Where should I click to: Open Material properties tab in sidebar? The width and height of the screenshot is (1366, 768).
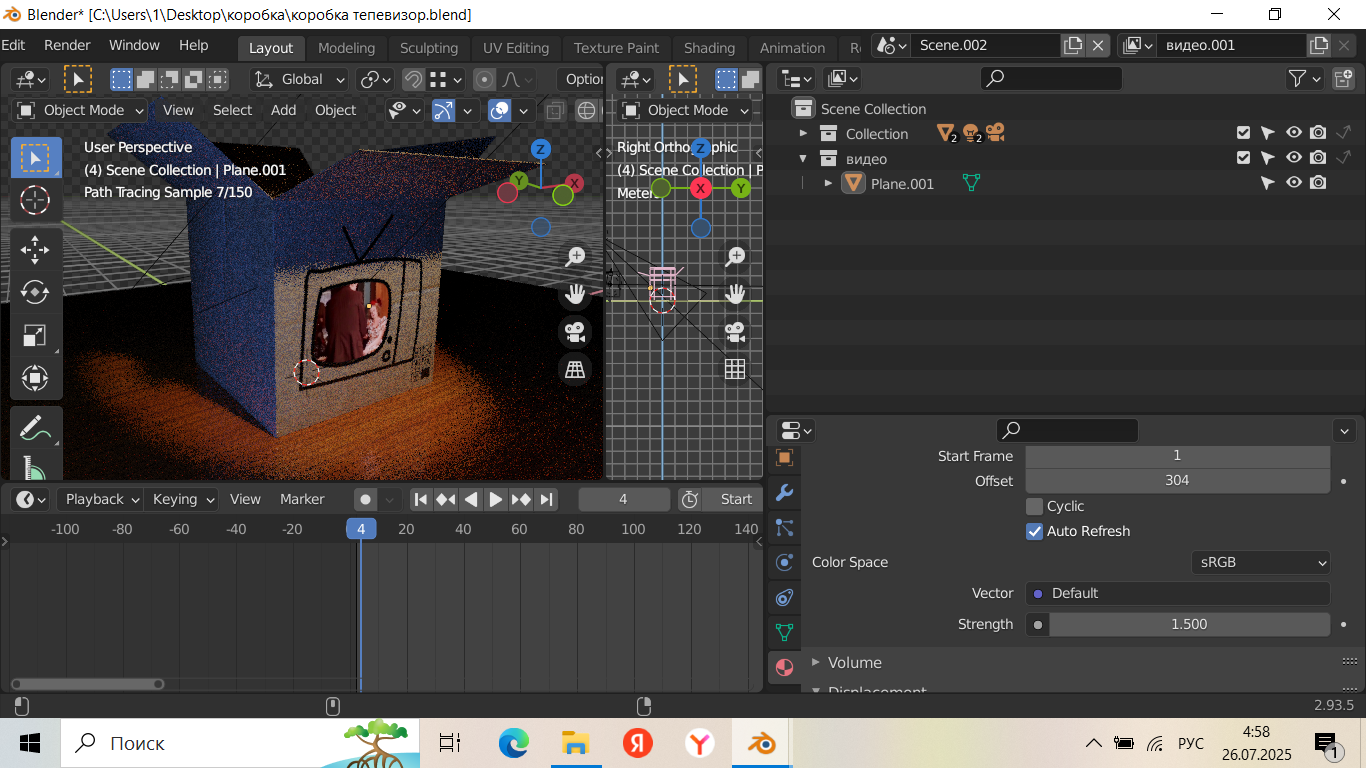click(784, 667)
